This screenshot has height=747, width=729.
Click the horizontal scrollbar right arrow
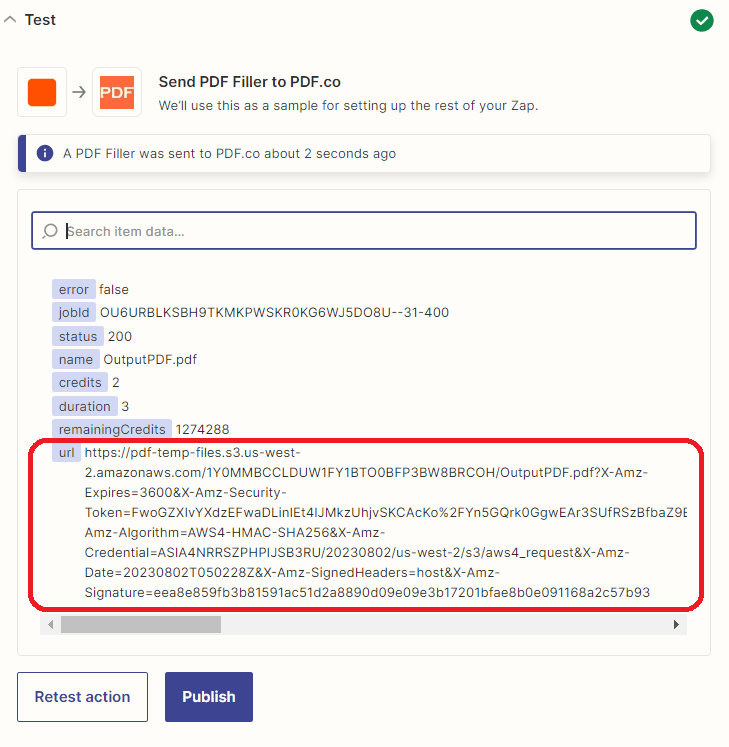tap(677, 624)
